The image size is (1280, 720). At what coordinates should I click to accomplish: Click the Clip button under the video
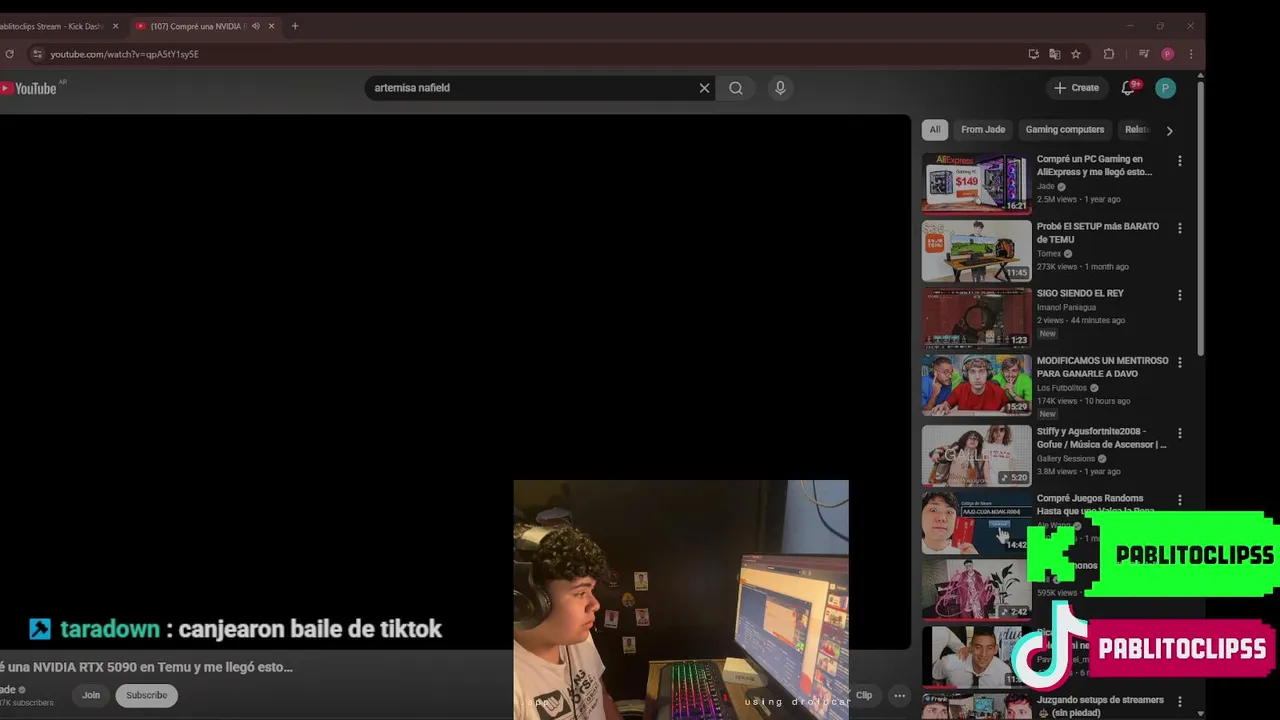coord(863,695)
